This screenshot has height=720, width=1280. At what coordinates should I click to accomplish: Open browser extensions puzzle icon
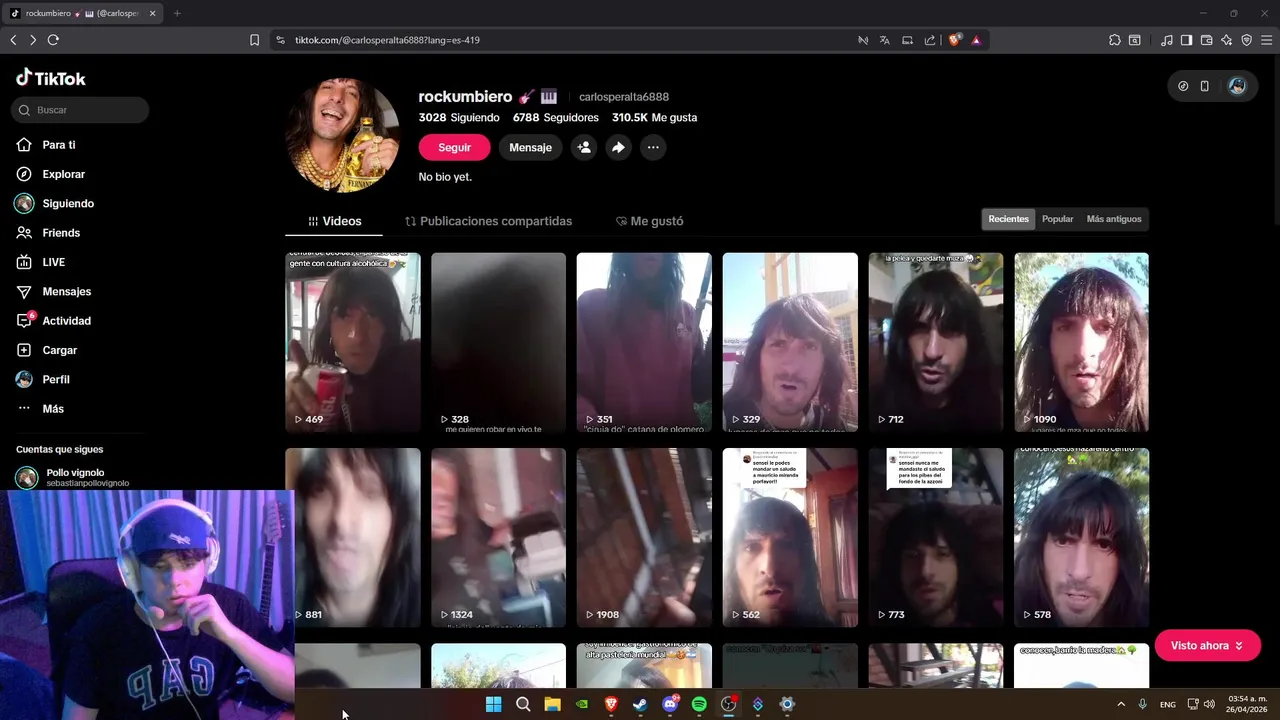(x=1114, y=40)
